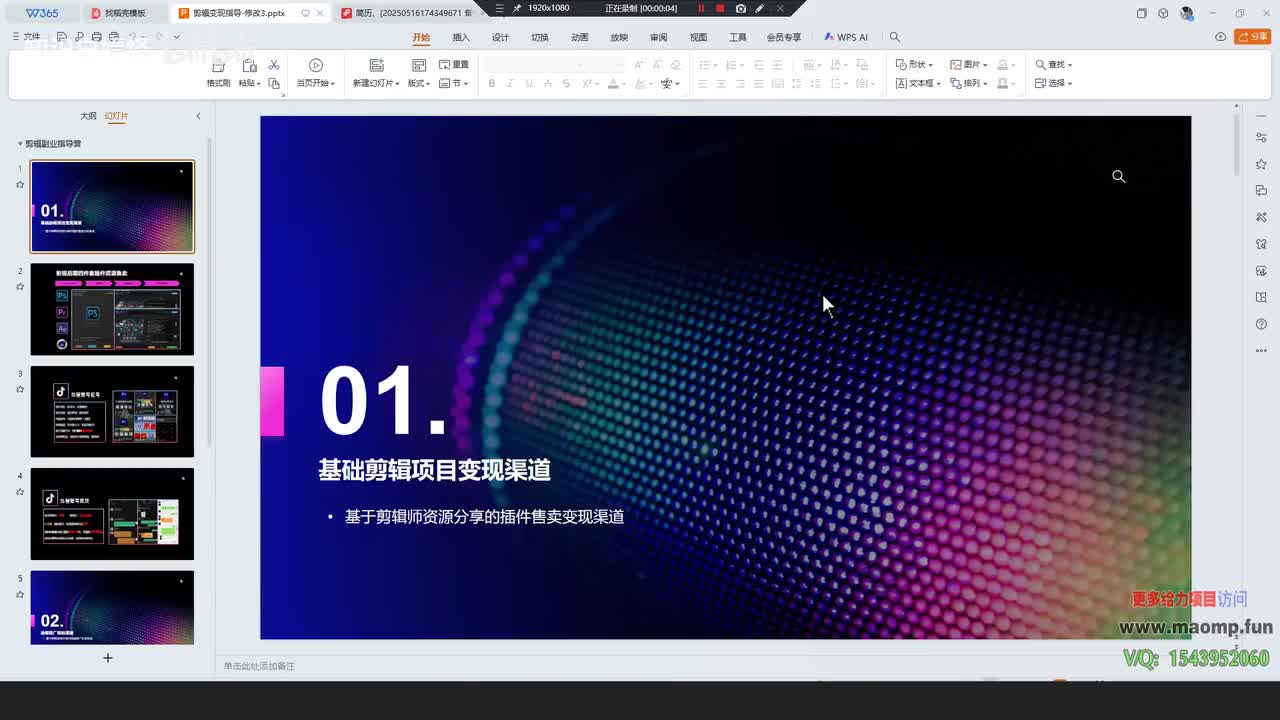Stop the screen recording with red square
The width and height of the screenshot is (1280, 720).
(x=720, y=8)
